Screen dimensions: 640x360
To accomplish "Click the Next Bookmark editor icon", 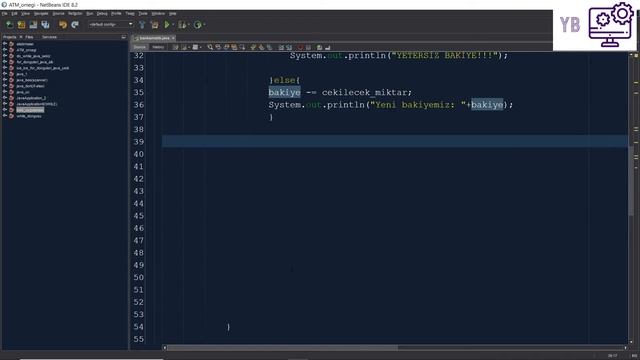I will (x=261, y=47).
